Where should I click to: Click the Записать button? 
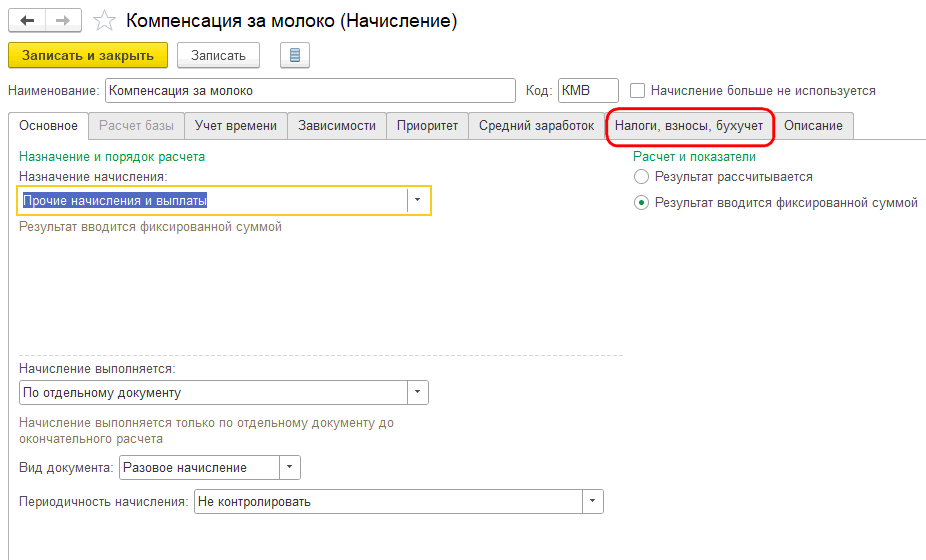tap(219, 56)
